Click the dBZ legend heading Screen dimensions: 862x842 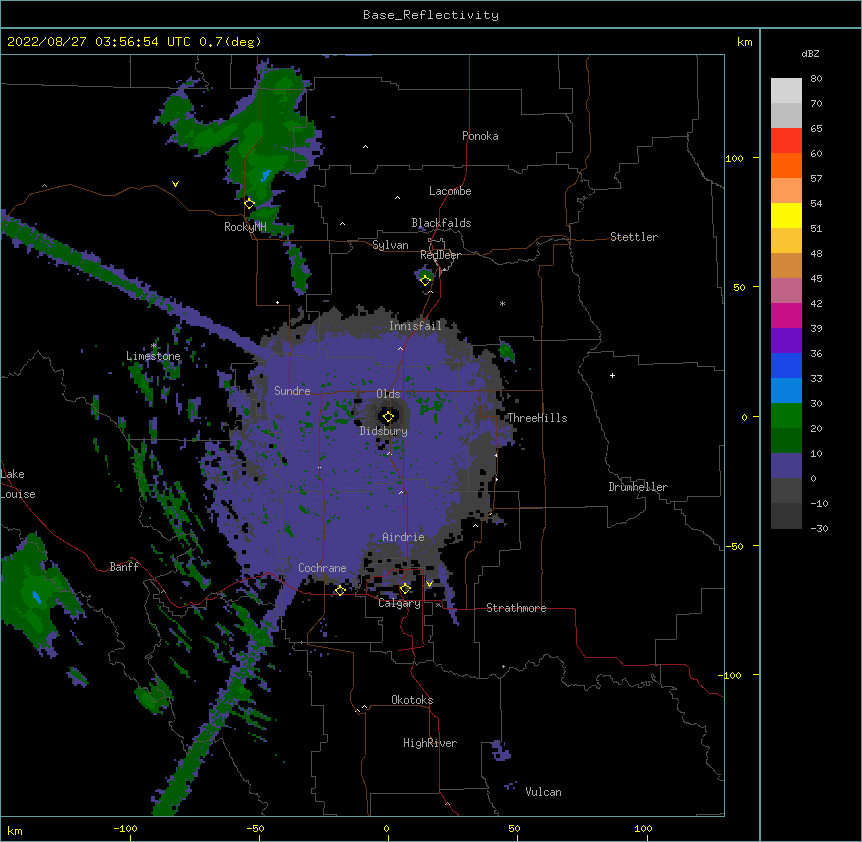pos(810,54)
